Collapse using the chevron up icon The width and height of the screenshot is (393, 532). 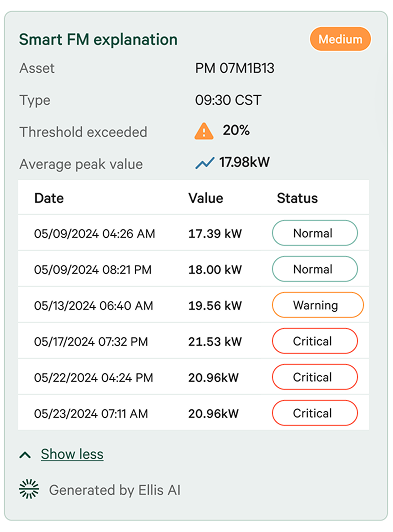coord(25,455)
